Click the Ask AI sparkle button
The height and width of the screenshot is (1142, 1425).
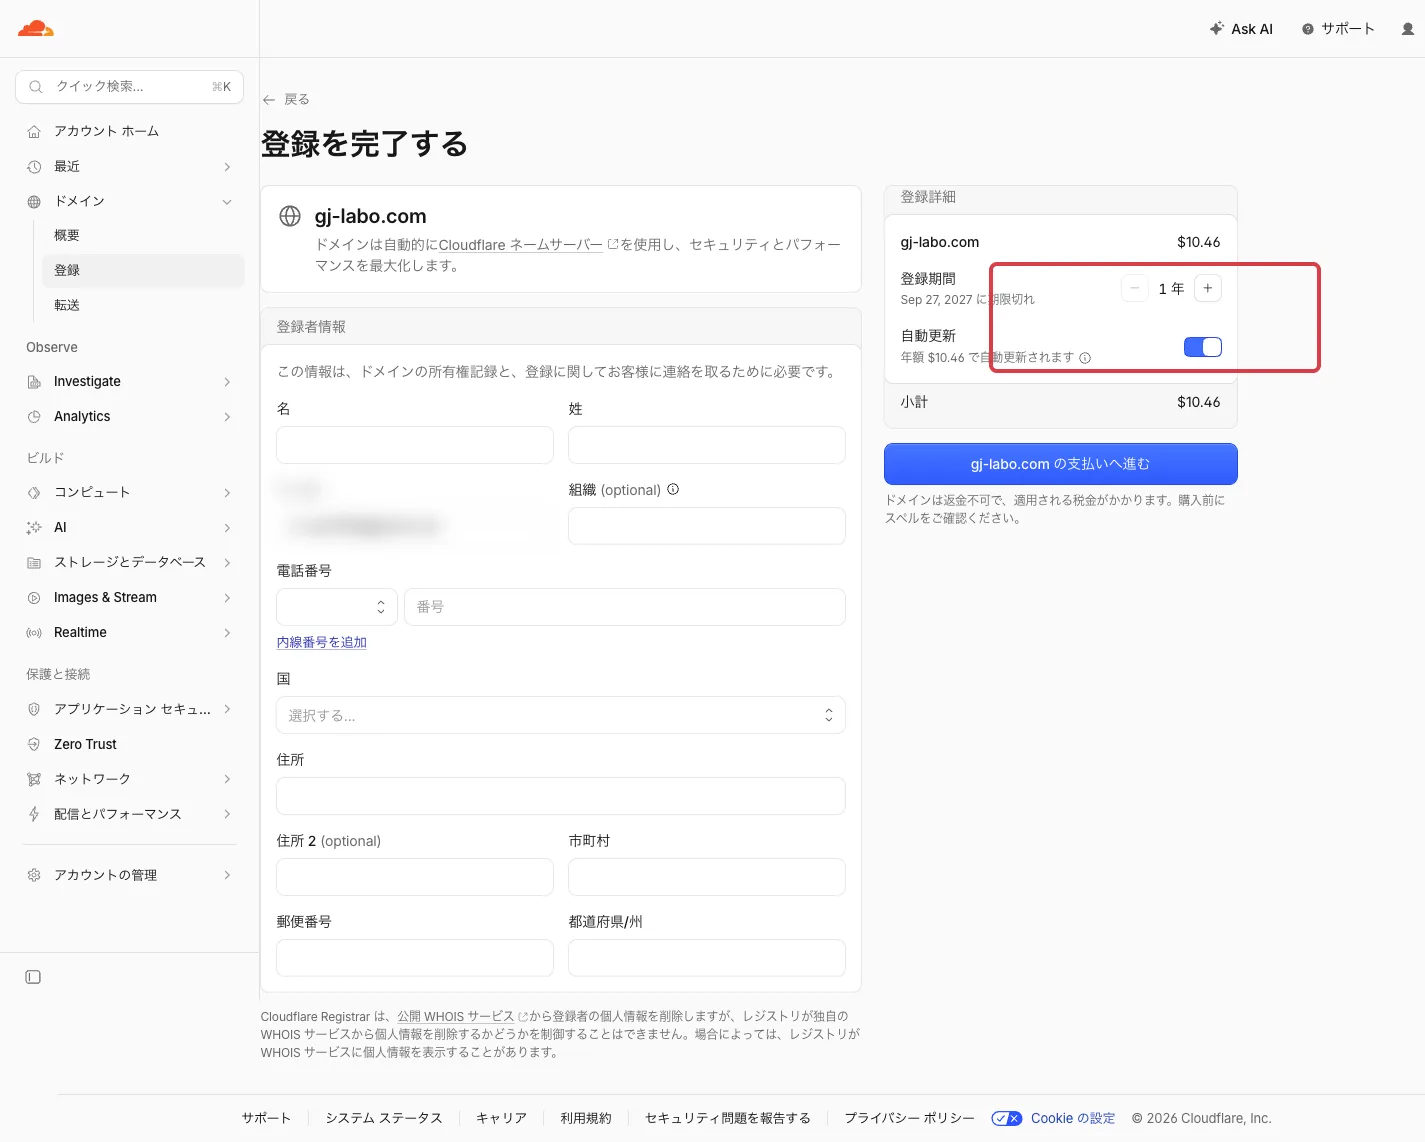tap(1241, 29)
